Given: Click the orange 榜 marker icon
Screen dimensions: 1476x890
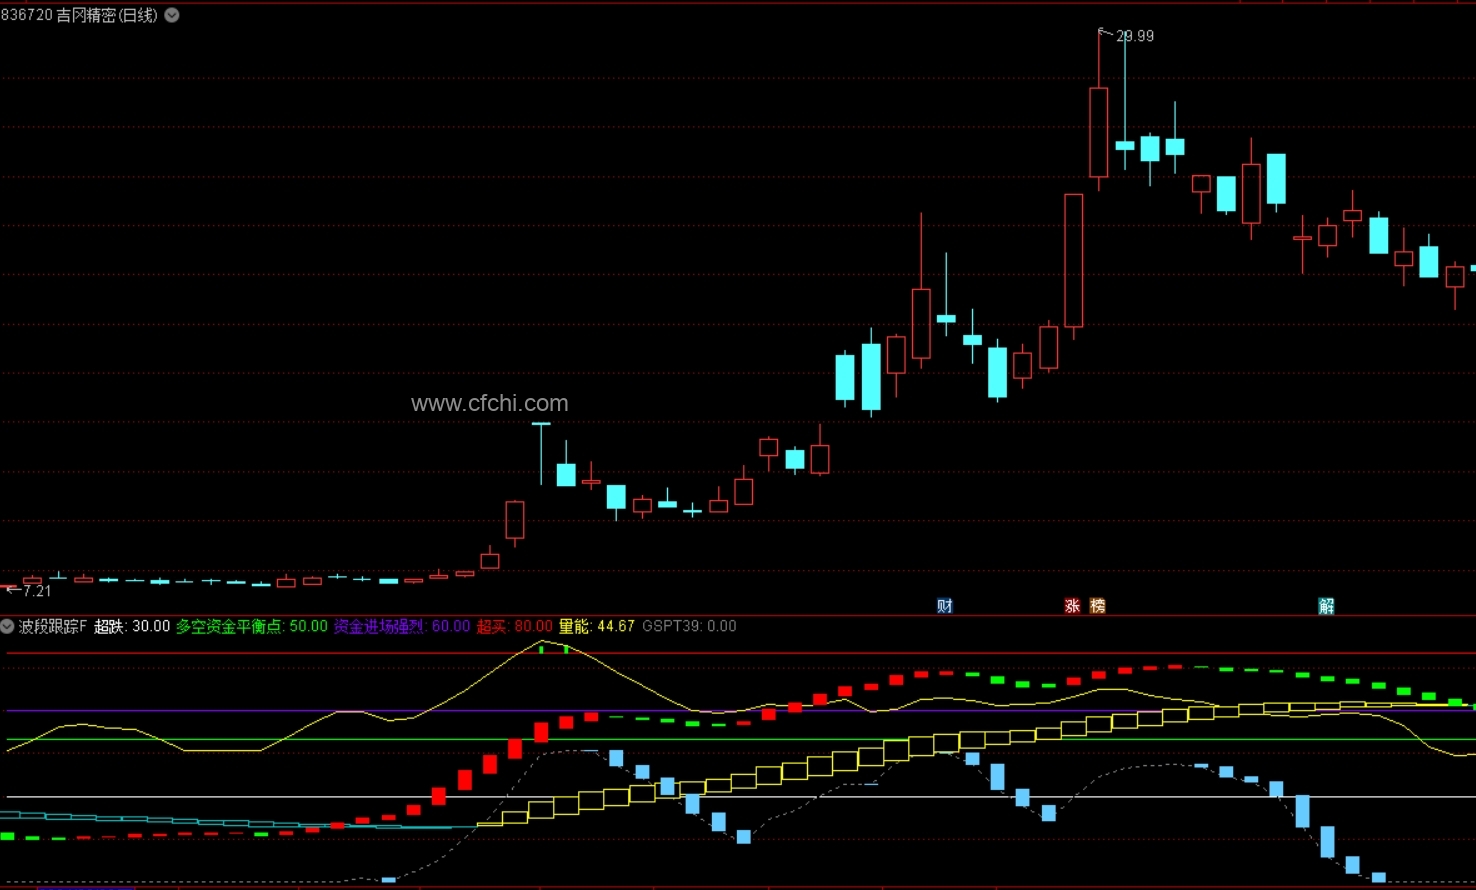Looking at the screenshot, I should pyautogui.click(x=1097, y=606).
